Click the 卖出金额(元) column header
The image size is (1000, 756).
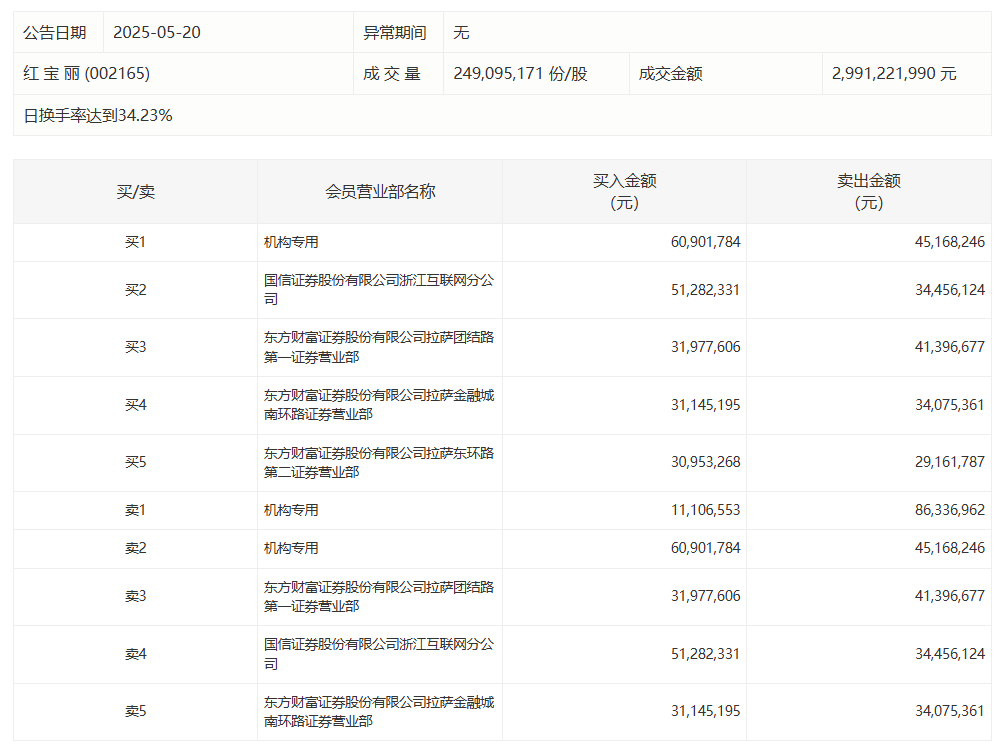[x=869, y=191]
